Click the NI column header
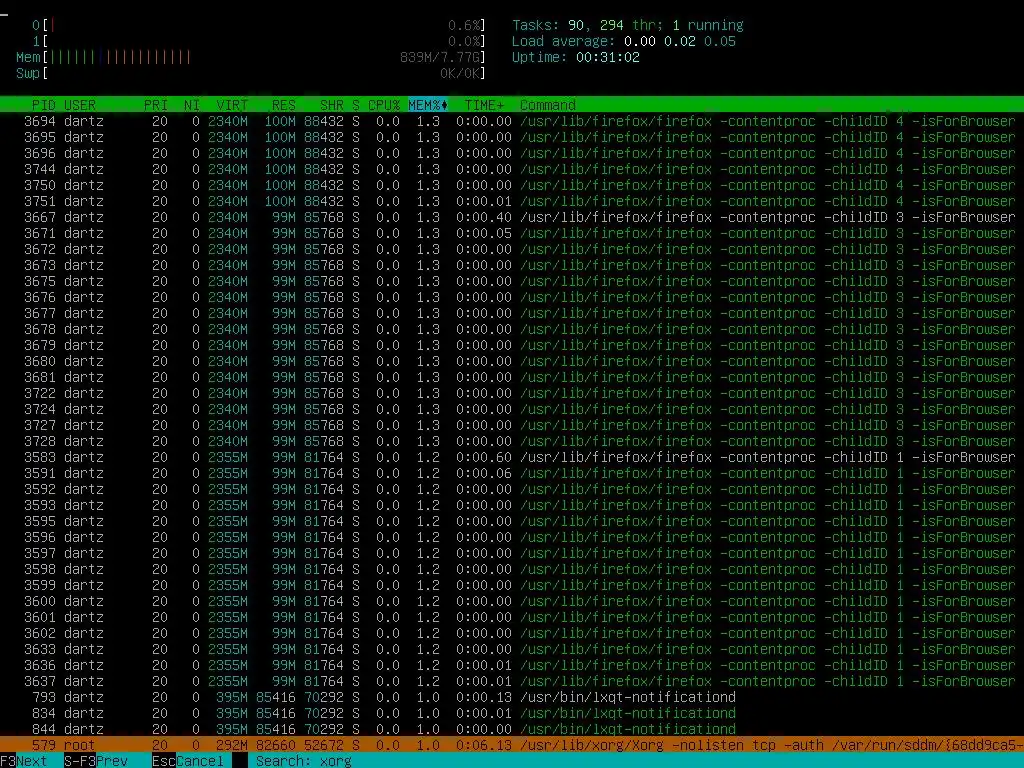1024x768 pixels. (x=191, y=105)
